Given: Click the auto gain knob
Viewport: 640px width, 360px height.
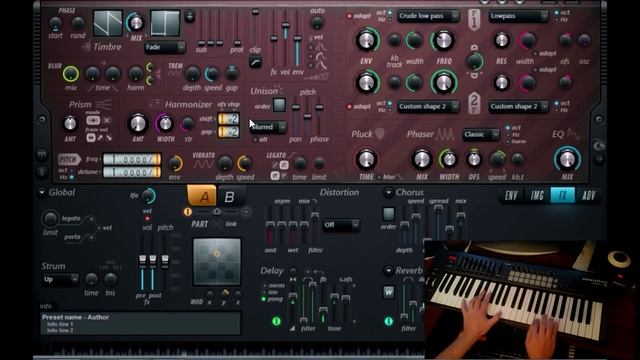Looking at the screenshot, I should point(317,23).
